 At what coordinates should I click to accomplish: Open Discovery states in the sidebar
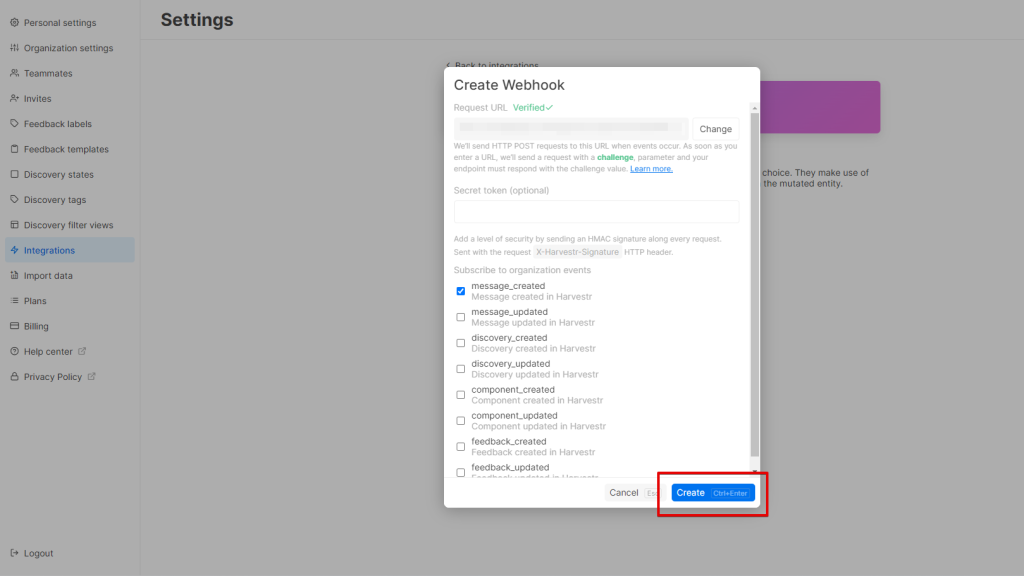tap(58, 174)
